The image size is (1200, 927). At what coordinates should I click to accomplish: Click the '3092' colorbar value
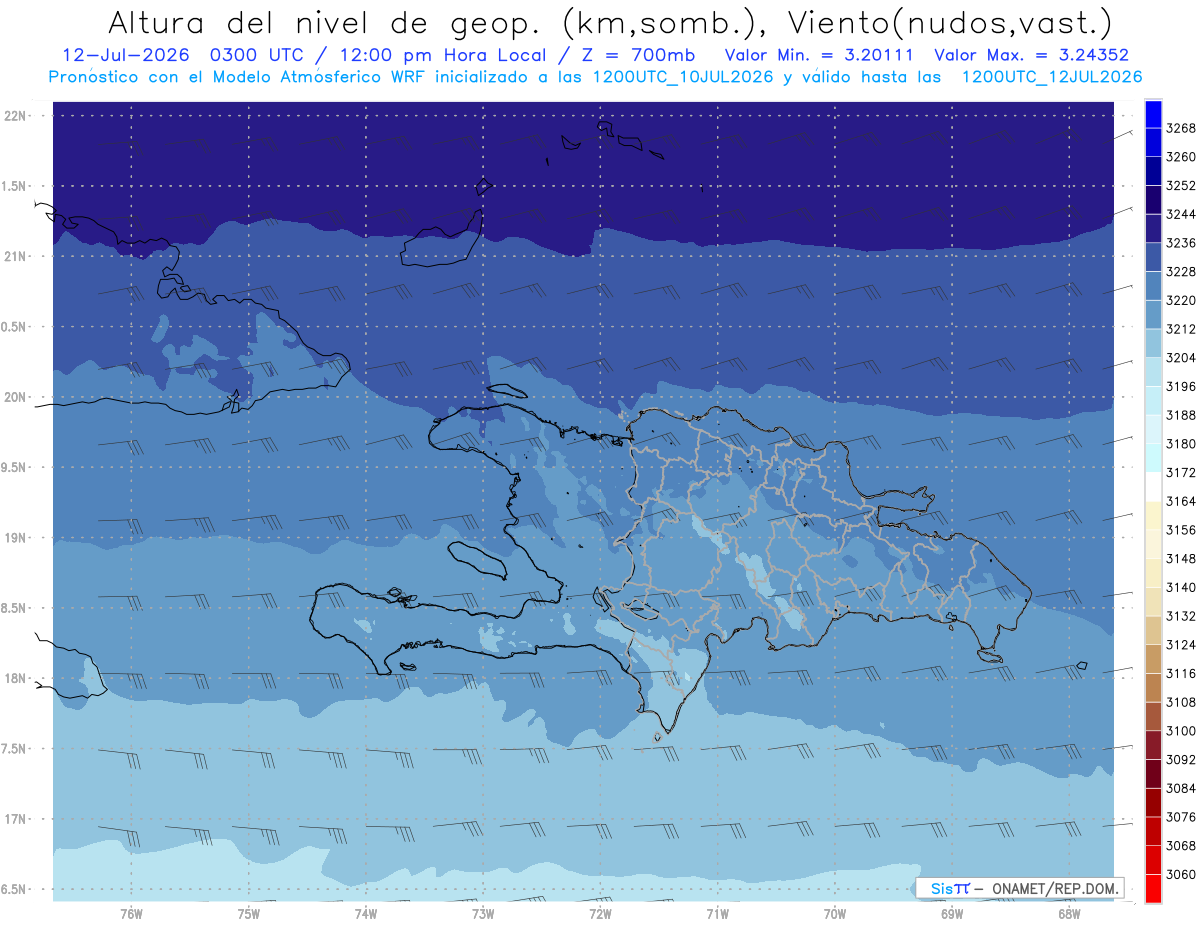tap(1181, 759)
